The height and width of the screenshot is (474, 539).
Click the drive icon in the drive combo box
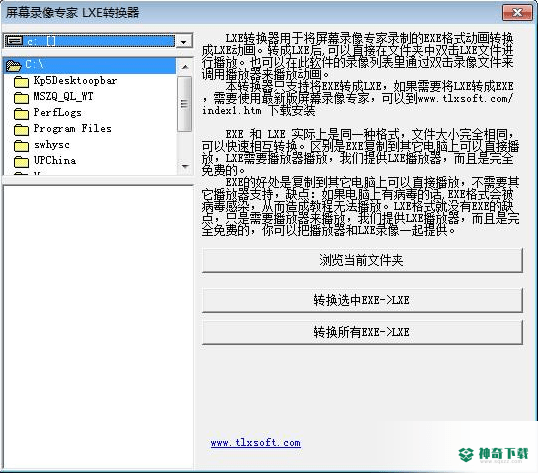(x=14, y=41)
